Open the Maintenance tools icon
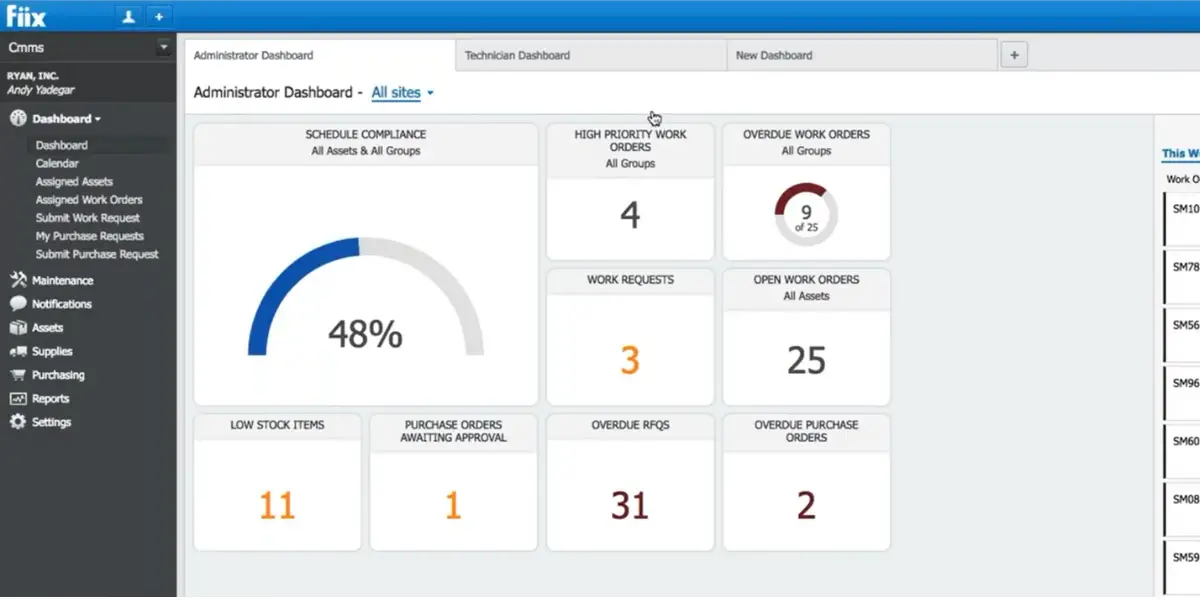The height and width of the screenshot is (600, 1200). pyautogui.click(x=17, y=281)
